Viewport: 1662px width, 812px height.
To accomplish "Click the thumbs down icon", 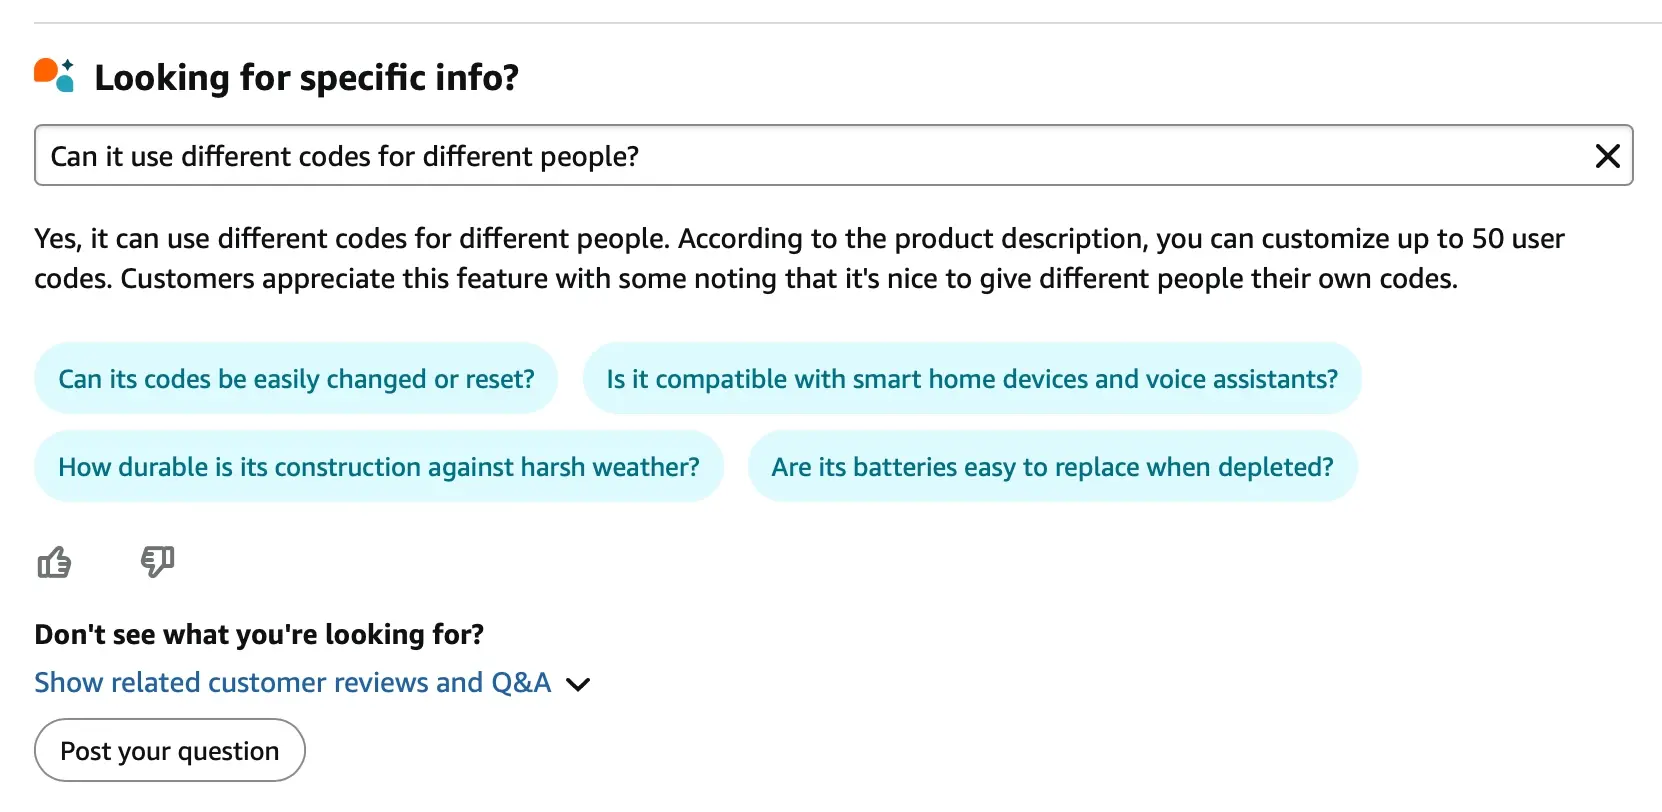I will pos(157,561).
